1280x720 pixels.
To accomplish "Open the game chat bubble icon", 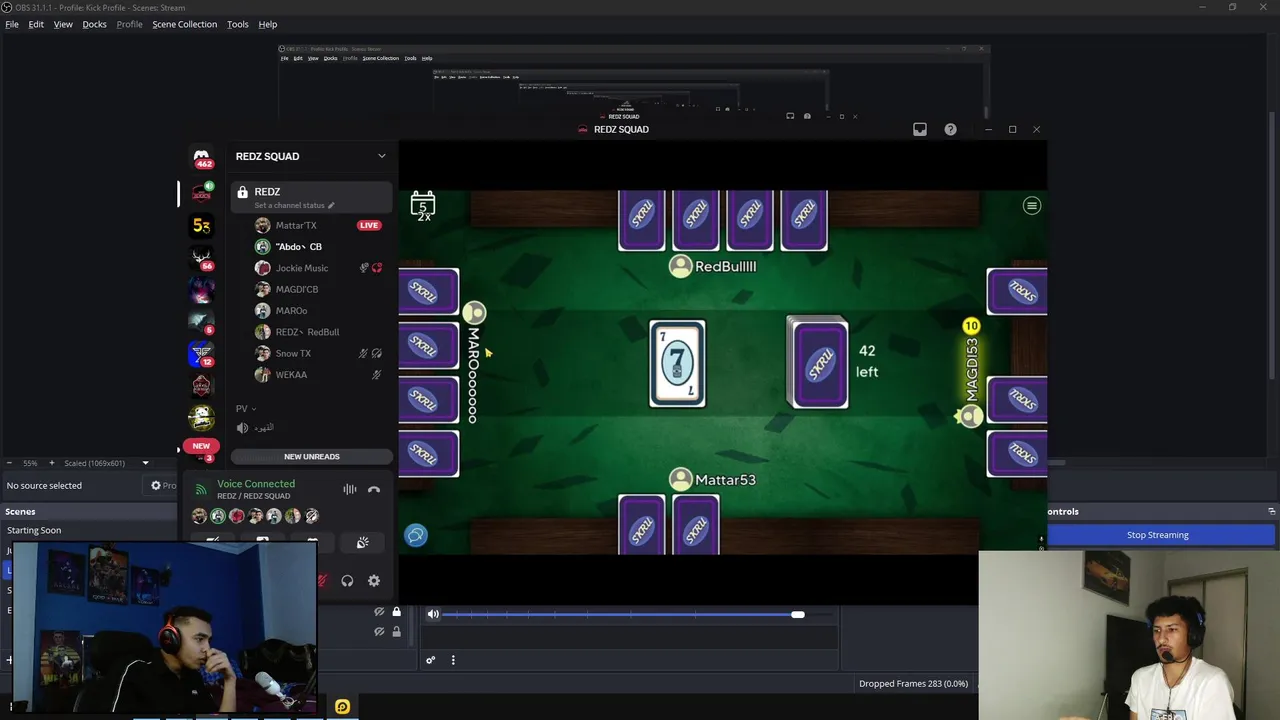I will [x=416, y=535].
